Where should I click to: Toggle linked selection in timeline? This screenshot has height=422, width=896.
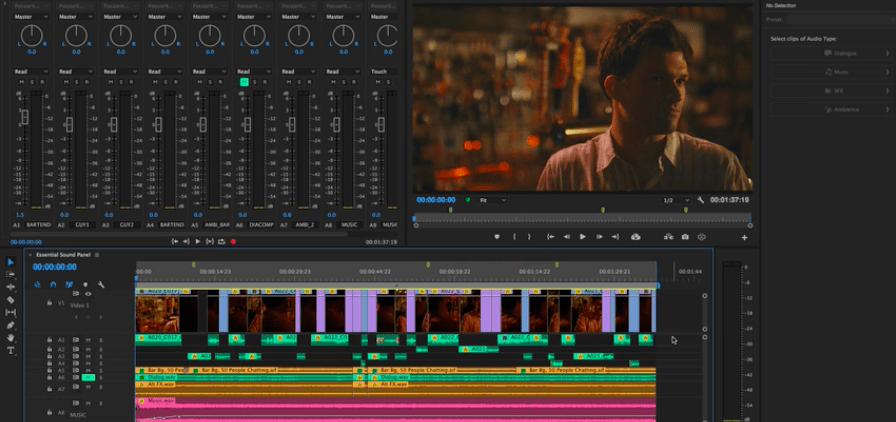click(69, 284)
